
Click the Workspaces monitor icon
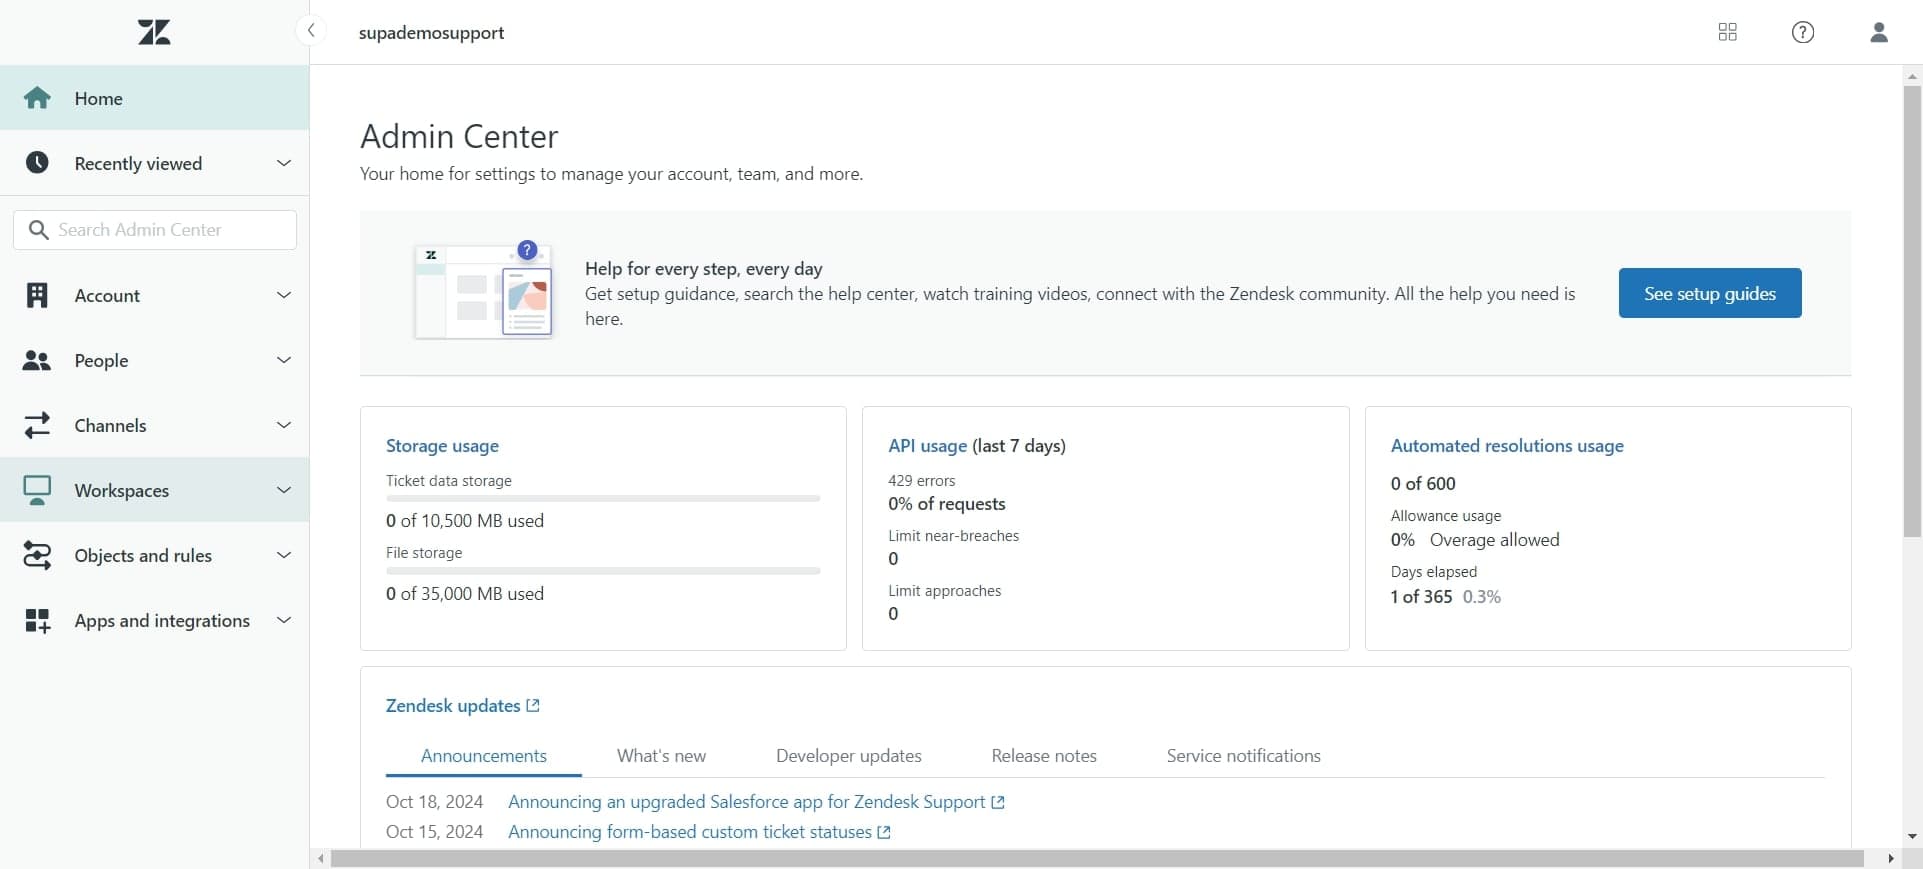point(37,490)
